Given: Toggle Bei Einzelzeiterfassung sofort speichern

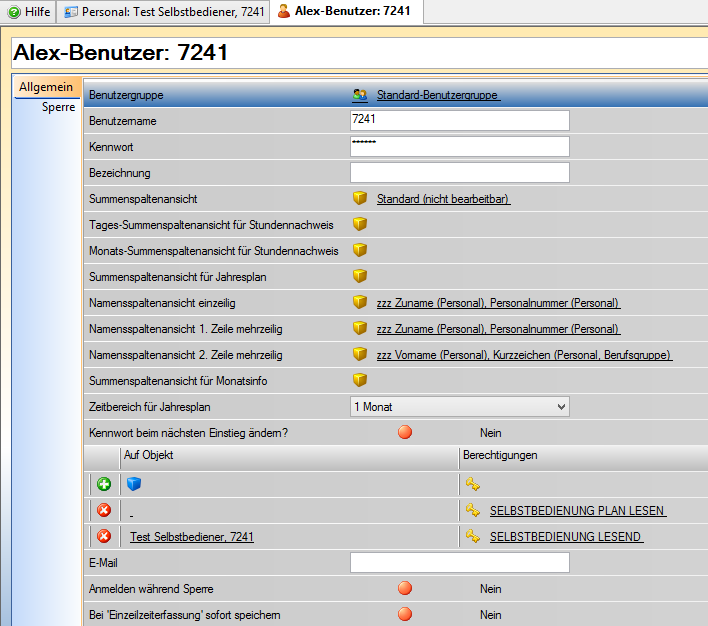Looking at the screenshot, I should (405, 615).
